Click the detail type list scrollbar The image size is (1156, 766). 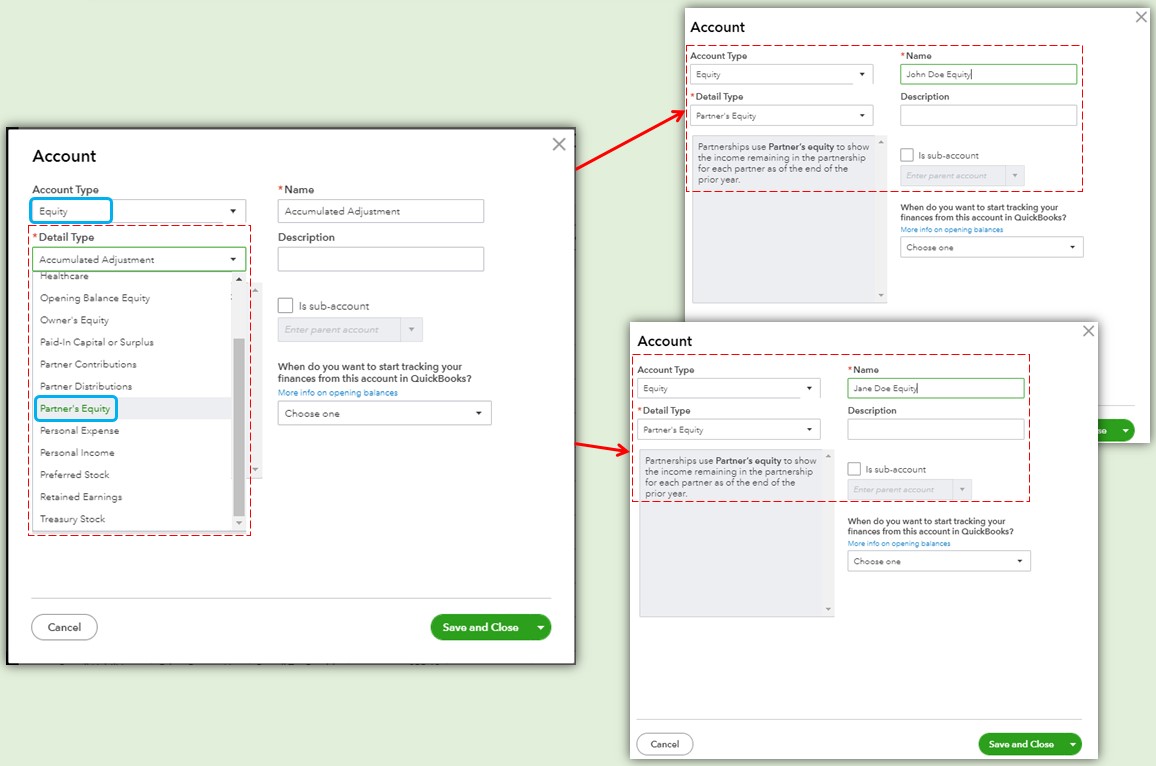[x=238, y=420]
